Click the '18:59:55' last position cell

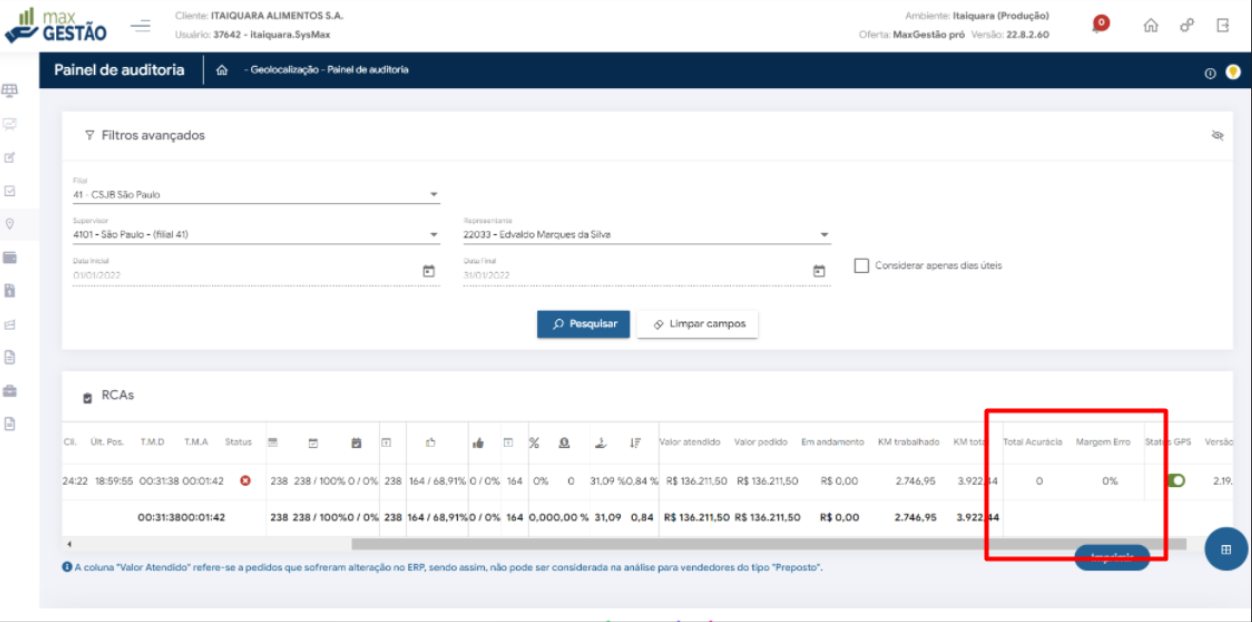(113, 481)
